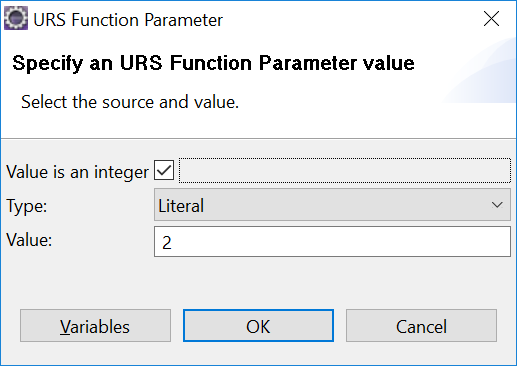The height and width of the screenshot is (366, 517).
Task: Click the gear application icon in title bar
Action: pos(16,18)
